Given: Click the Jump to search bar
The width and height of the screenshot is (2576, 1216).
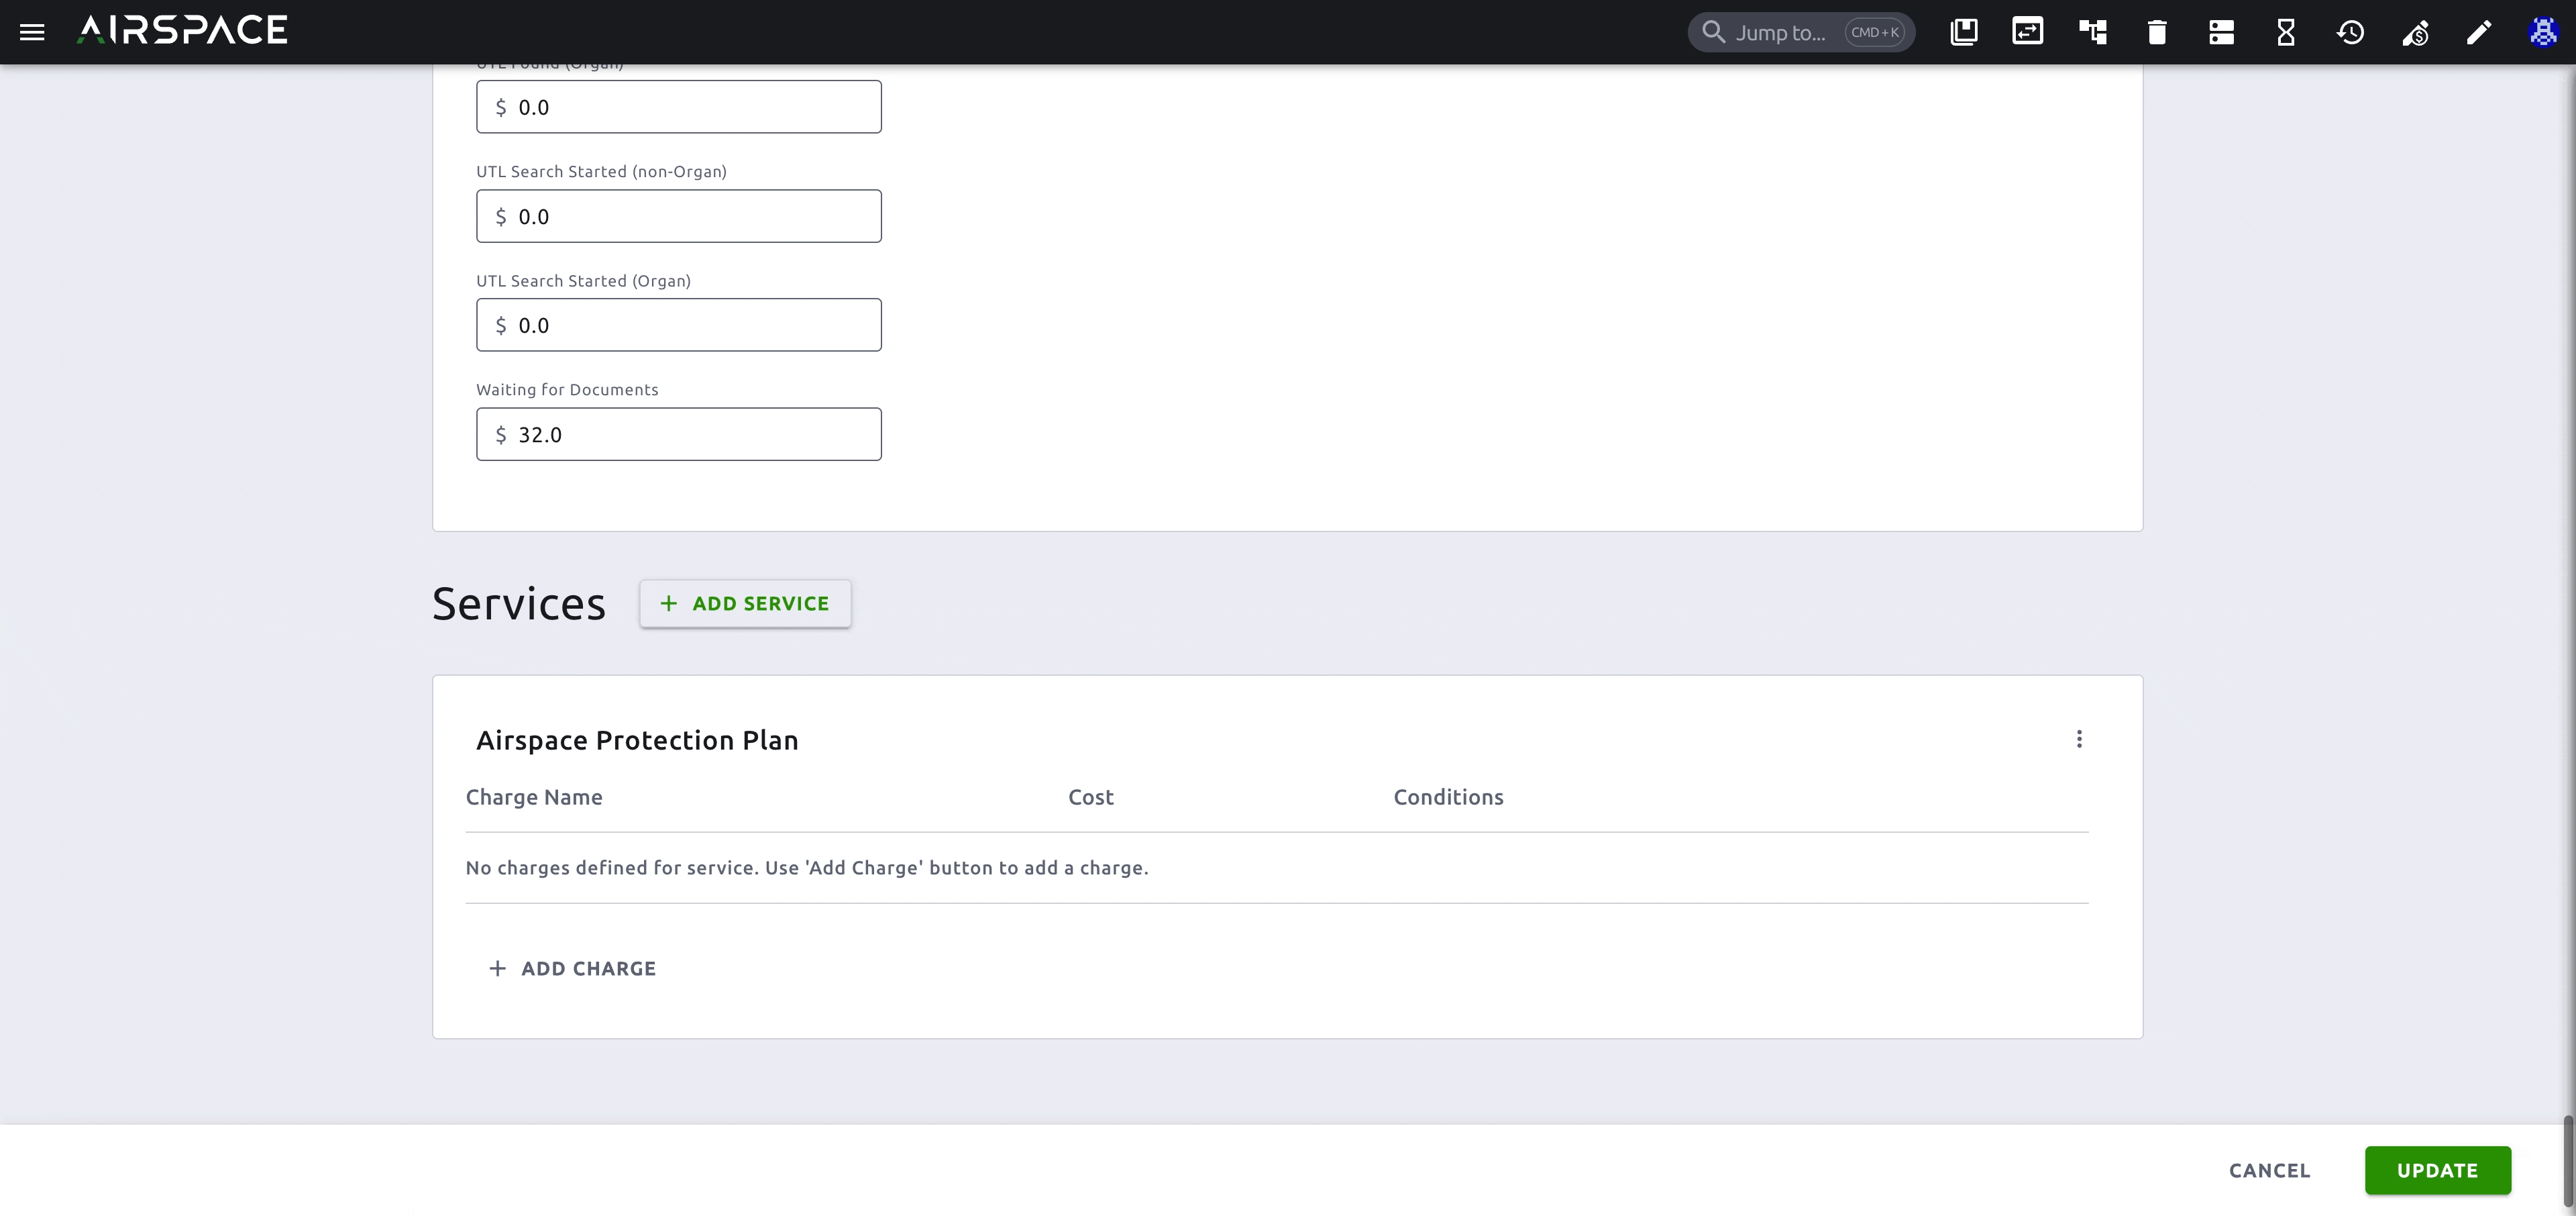Looking at the screenshot, I should [x=1801, y=32].
